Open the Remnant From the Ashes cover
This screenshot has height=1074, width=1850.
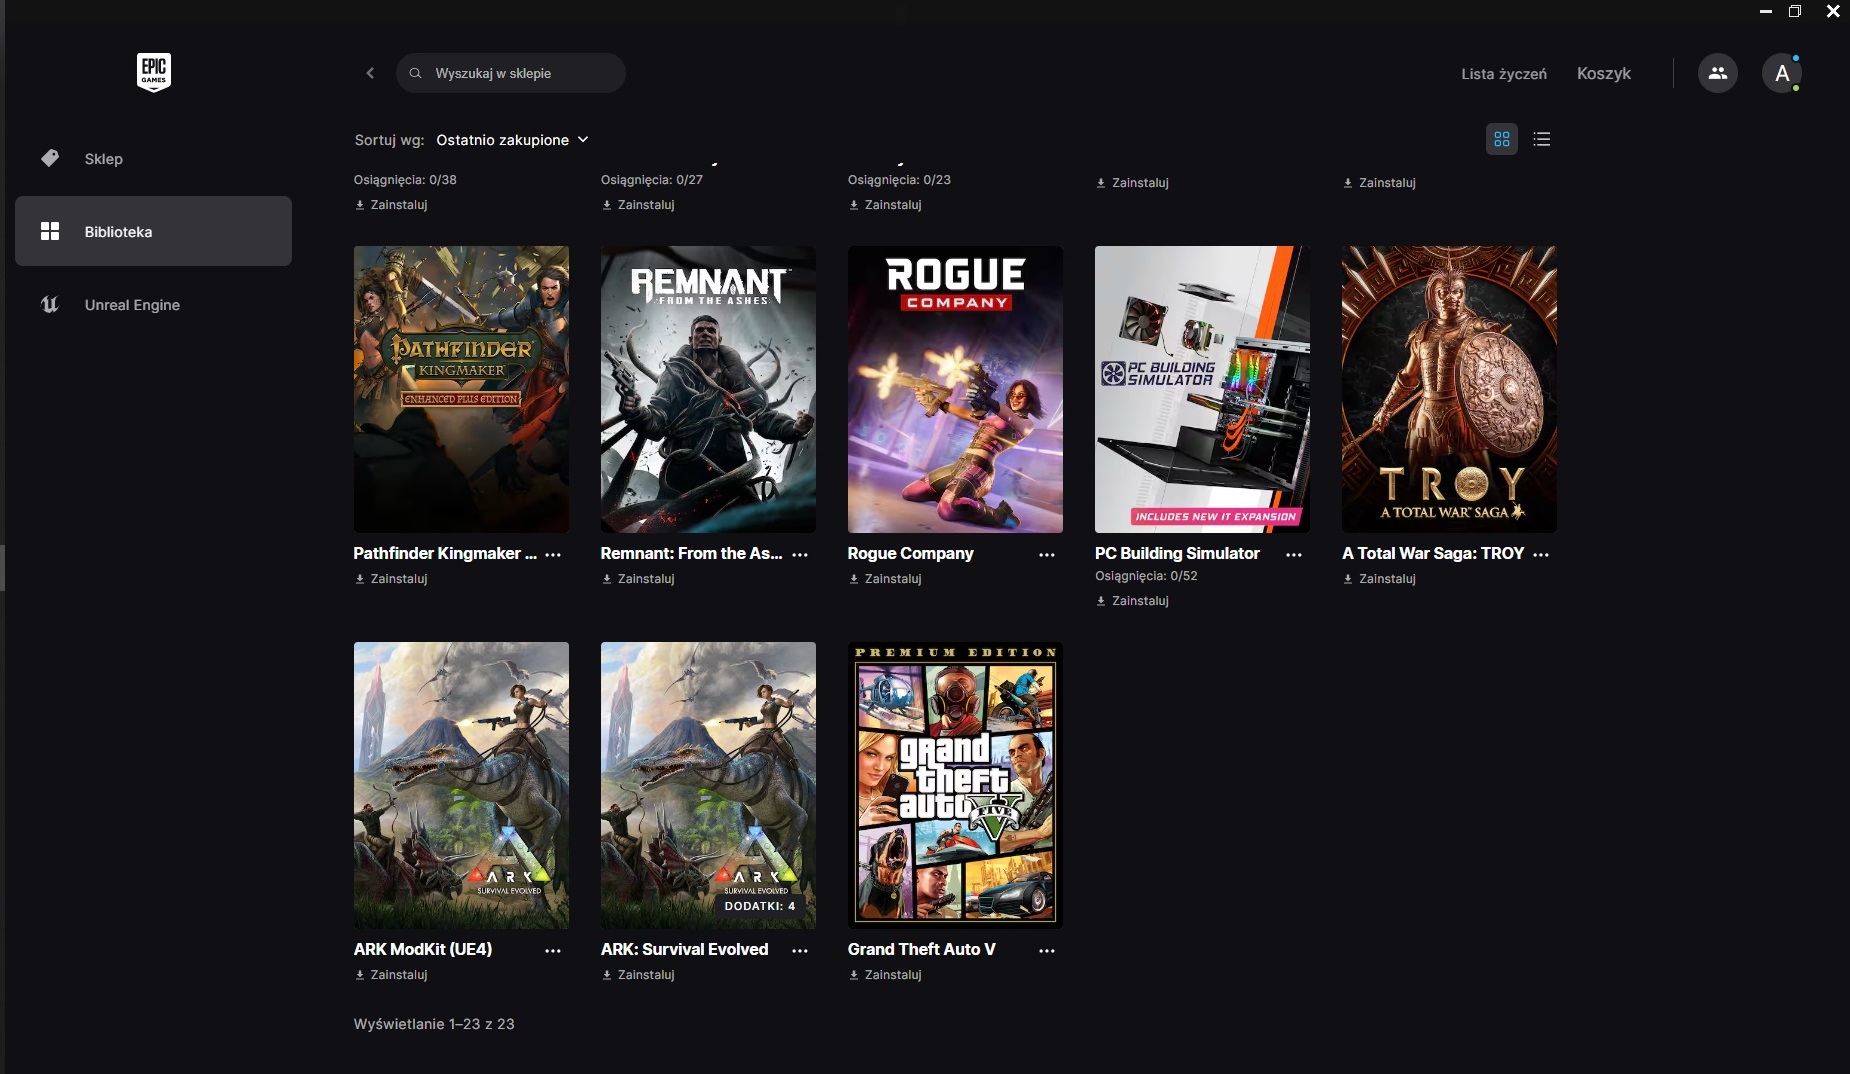tap(708, 389)
